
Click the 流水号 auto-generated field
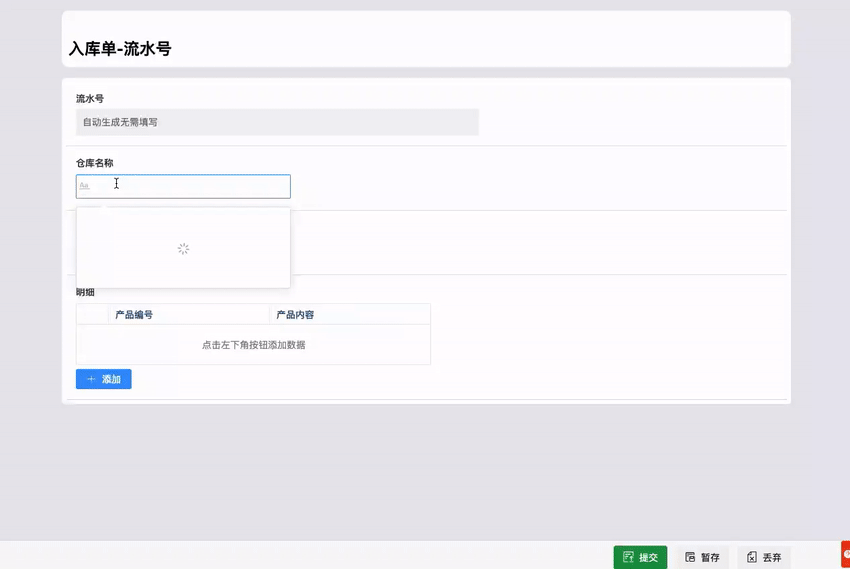(277, 122)
